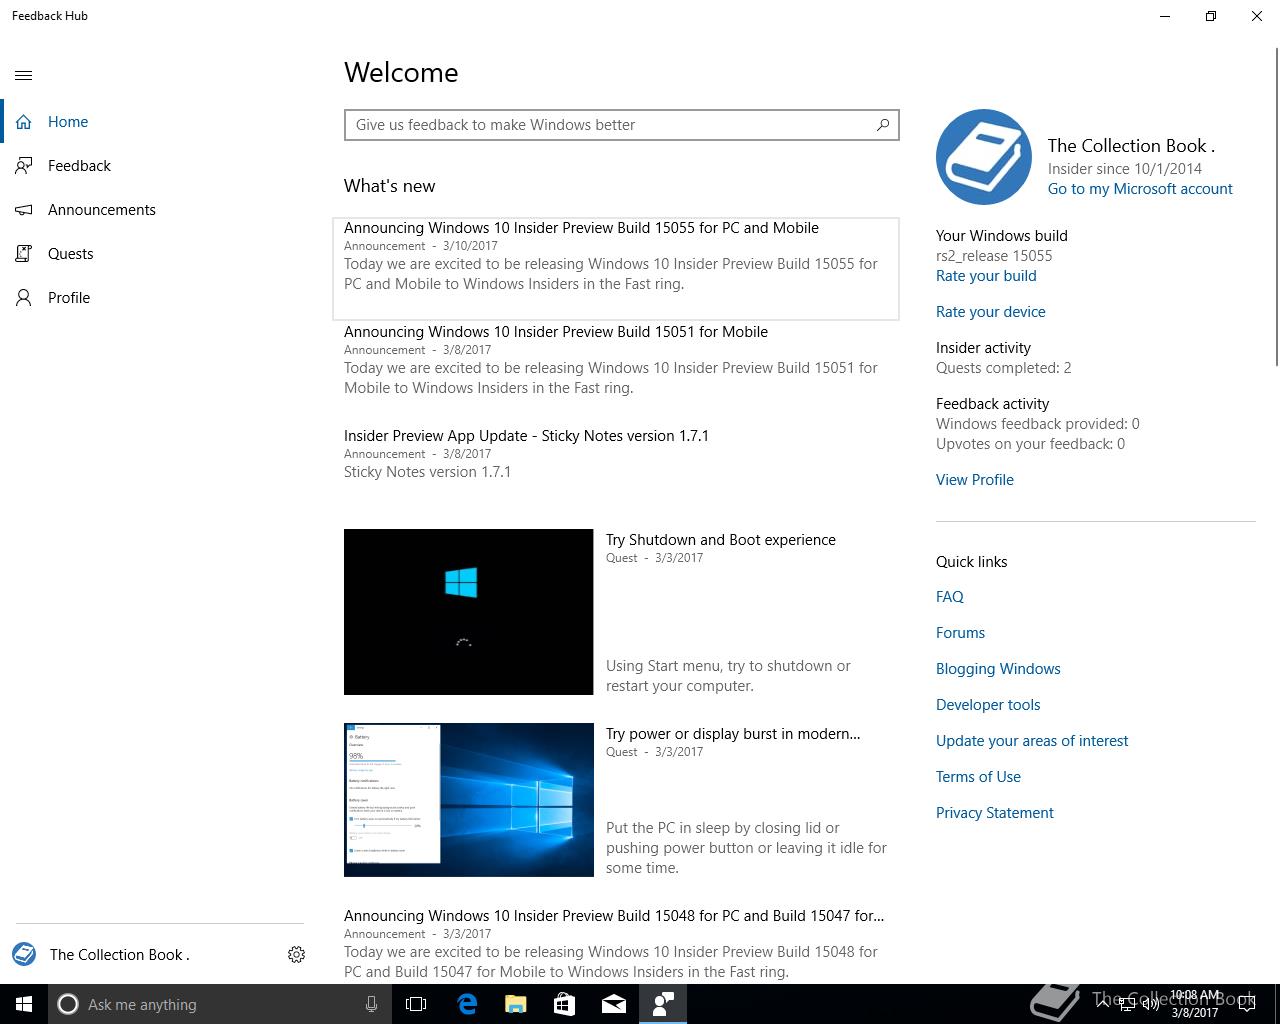
Task: Open Forums quick link
Action: (x=960, y=633)
